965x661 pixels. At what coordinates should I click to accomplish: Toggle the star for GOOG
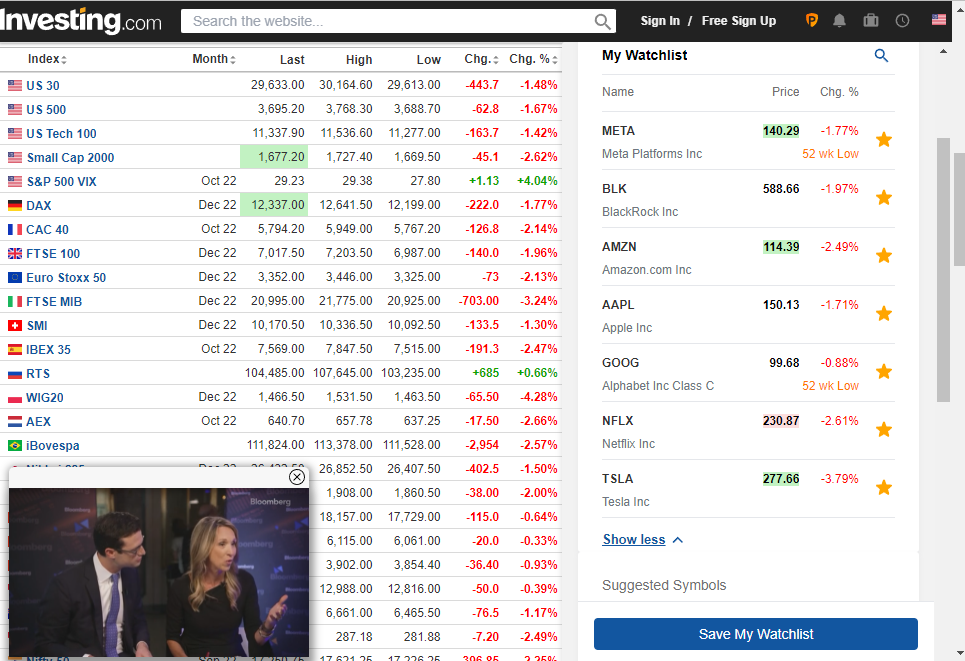coord(884,372)
